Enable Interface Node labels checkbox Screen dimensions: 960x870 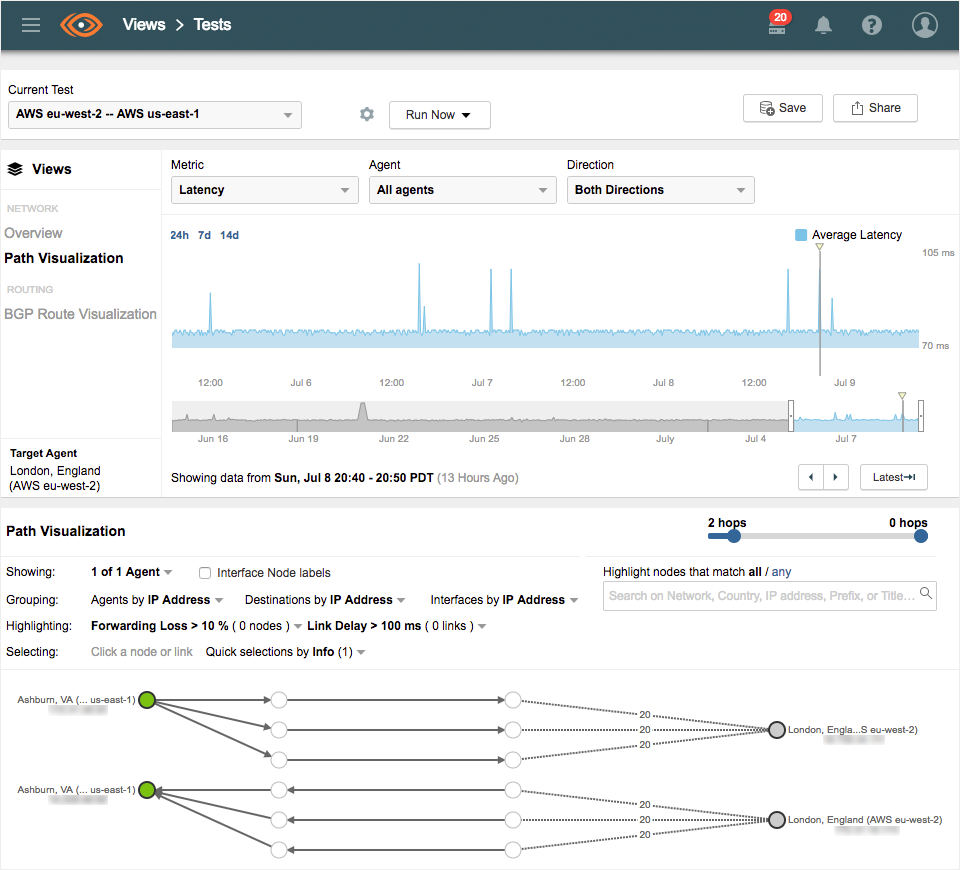(x=205, y=573)
